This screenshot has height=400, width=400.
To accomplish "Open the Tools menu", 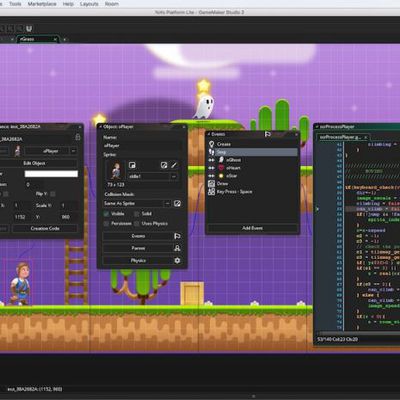I will pos(15,4).
